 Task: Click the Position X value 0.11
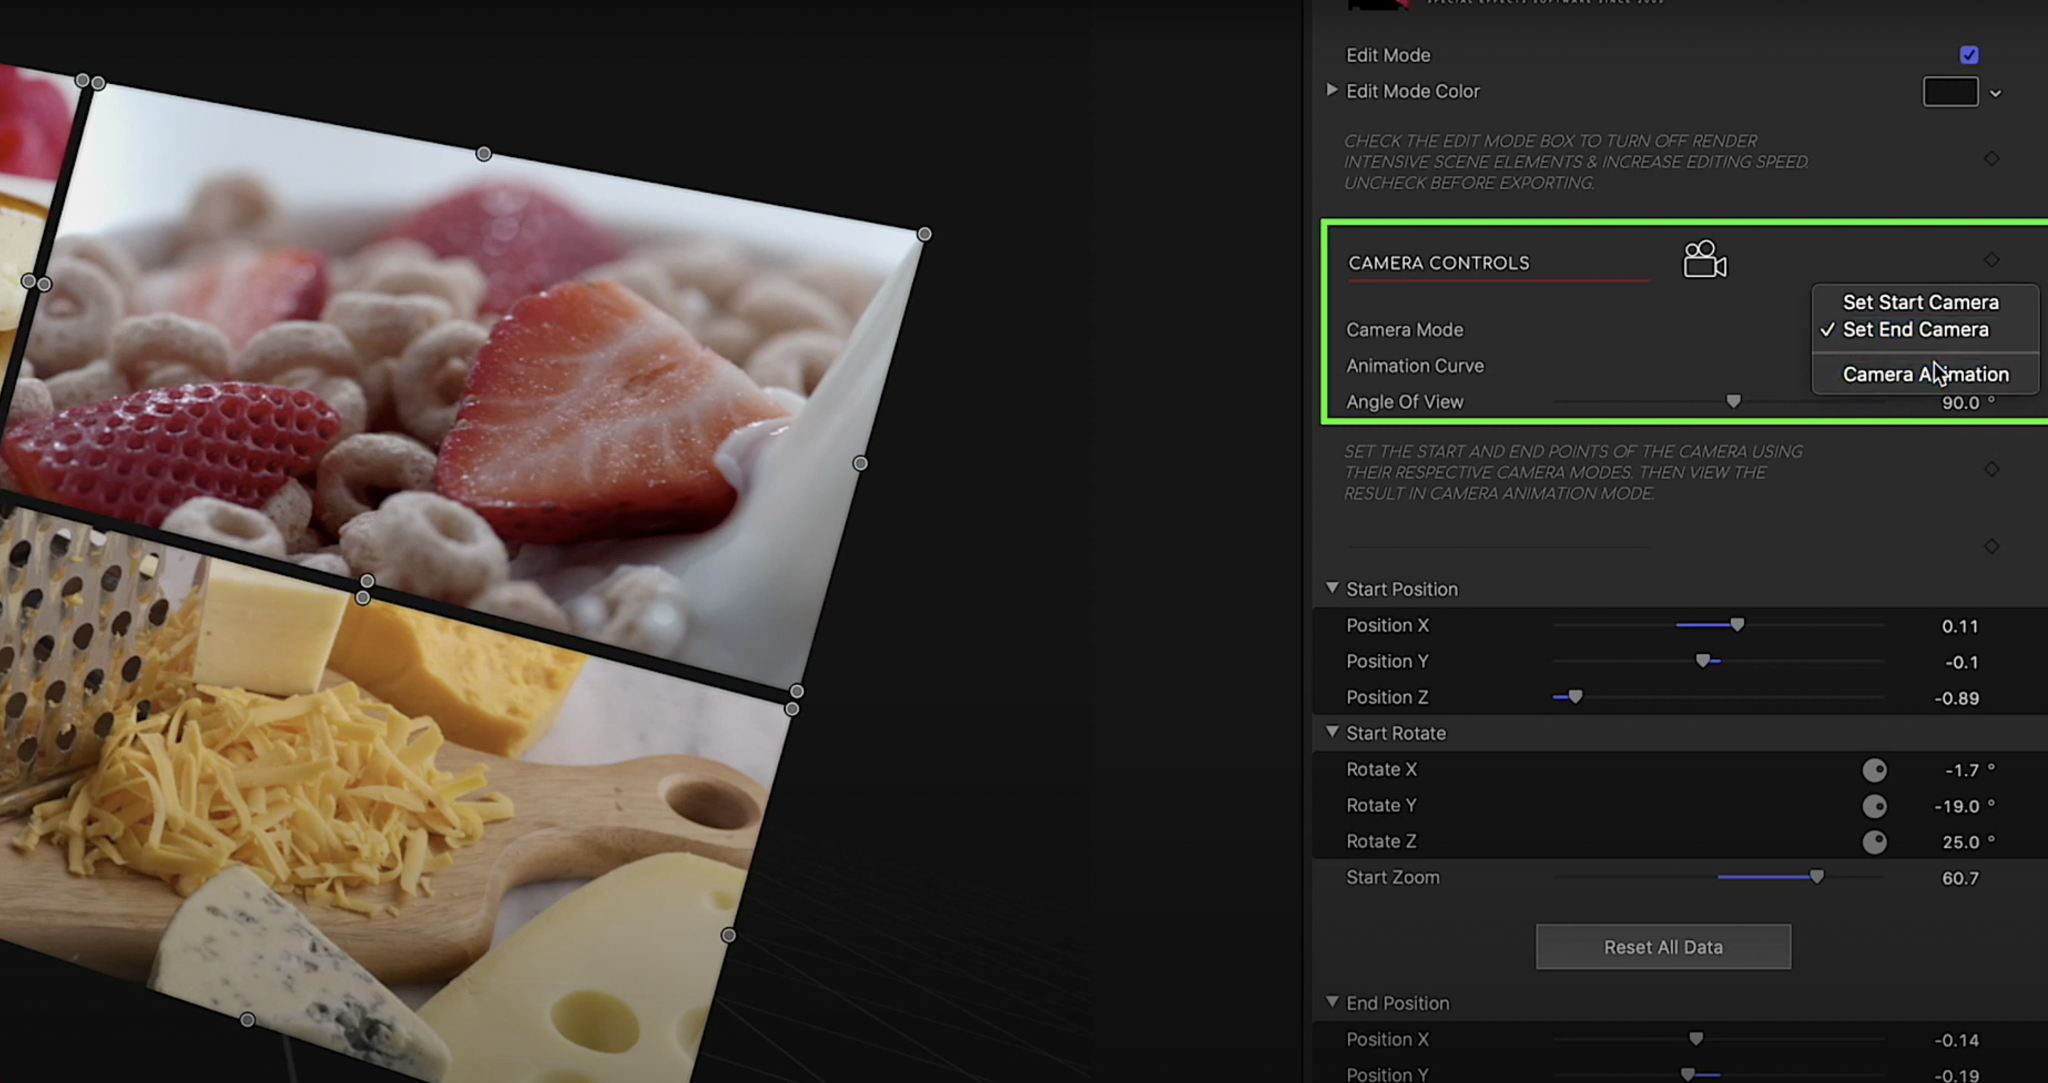(1960, 626)
